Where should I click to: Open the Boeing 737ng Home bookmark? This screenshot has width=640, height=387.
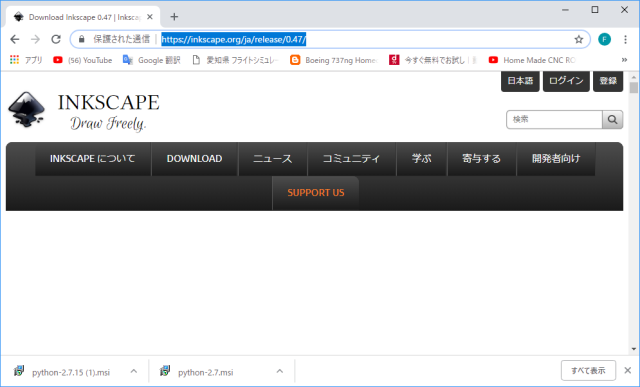(x=334, y=60)
